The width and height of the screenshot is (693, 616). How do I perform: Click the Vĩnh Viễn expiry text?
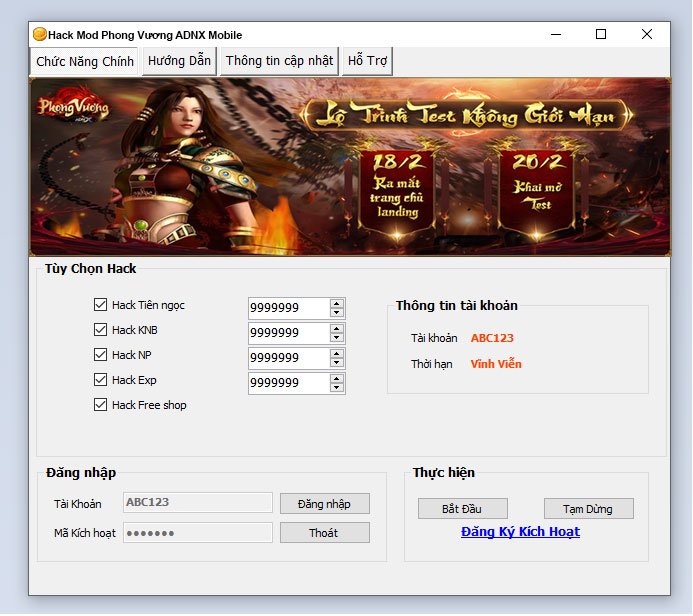pyautogui.click(x=496, y=364)
